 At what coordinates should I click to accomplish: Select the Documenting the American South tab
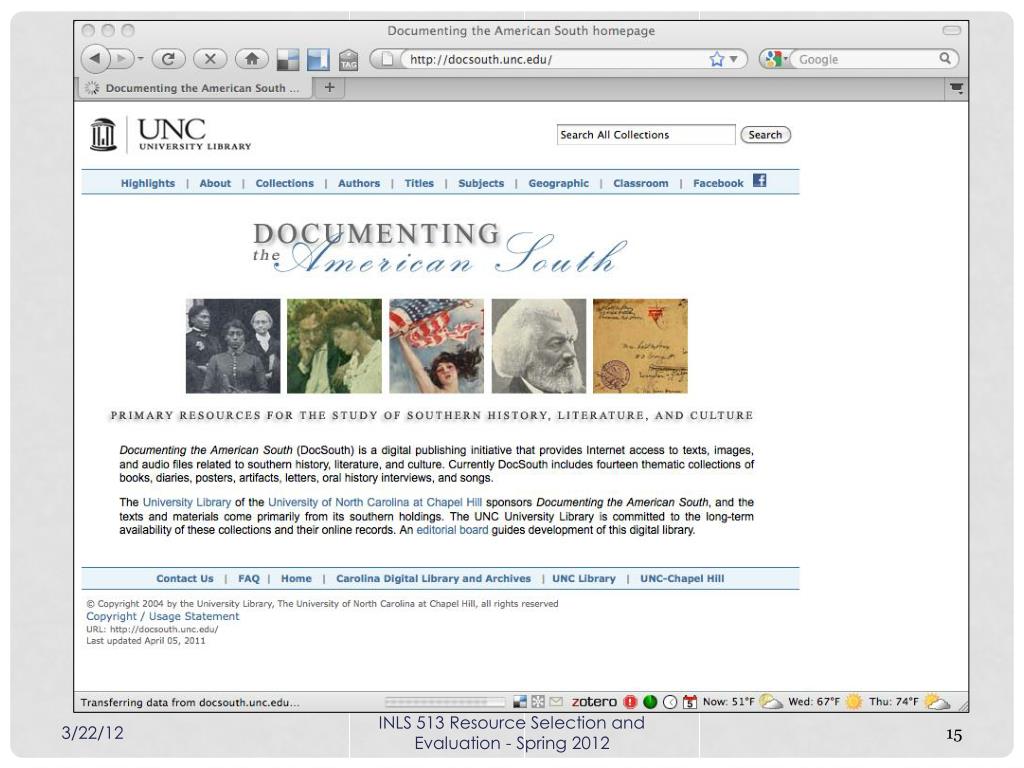click(x=194, y=88)
